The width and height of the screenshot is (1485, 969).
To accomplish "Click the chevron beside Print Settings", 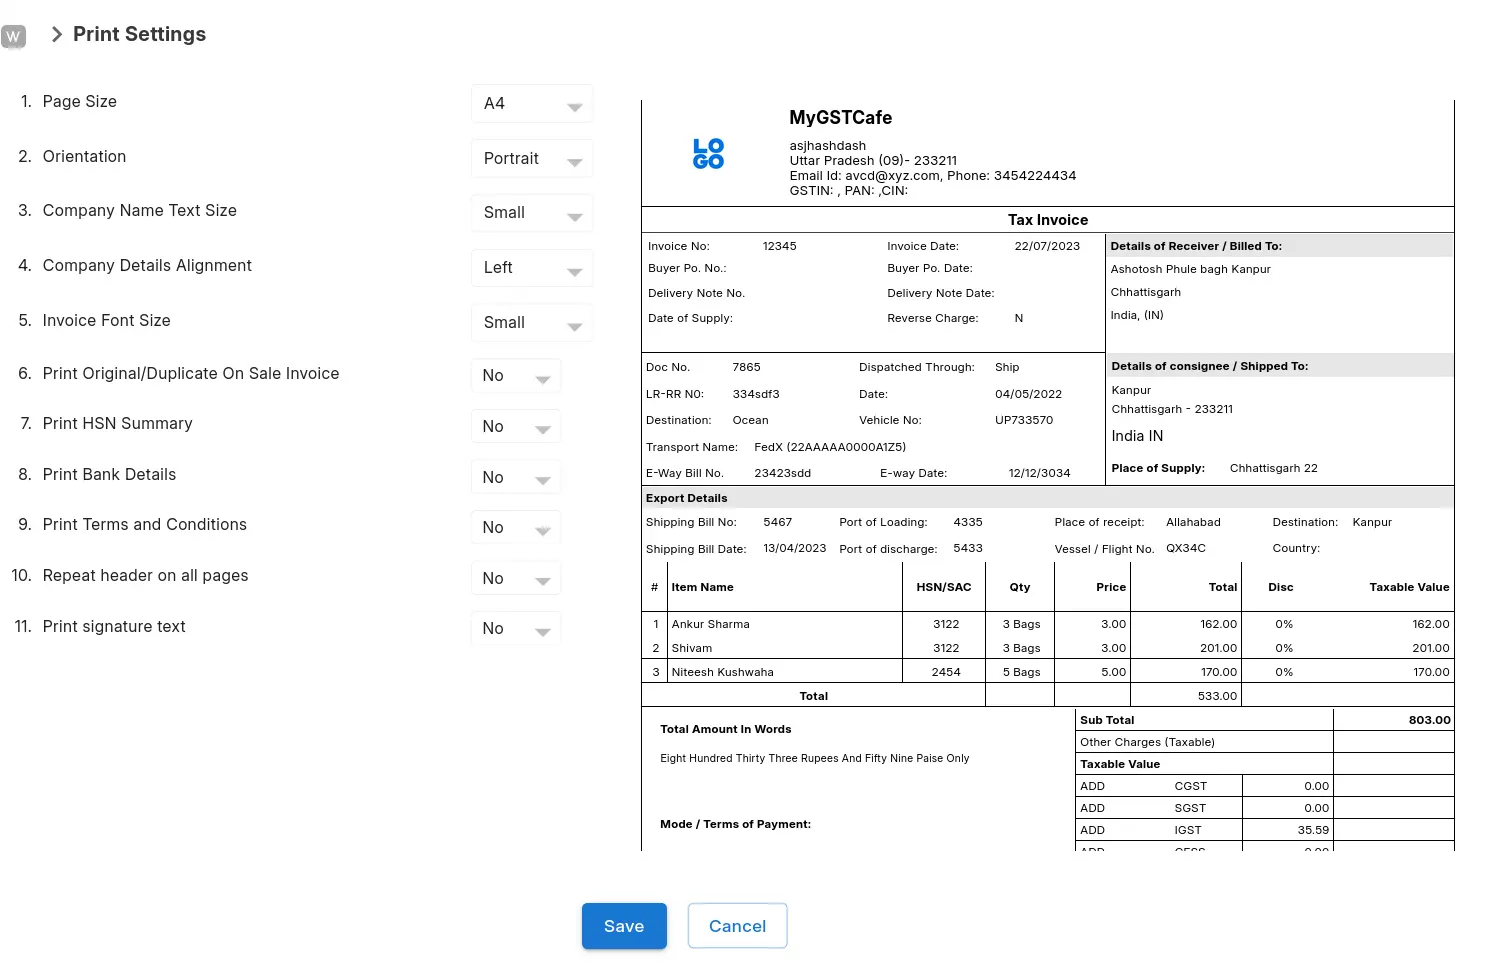I will point(56,34).
